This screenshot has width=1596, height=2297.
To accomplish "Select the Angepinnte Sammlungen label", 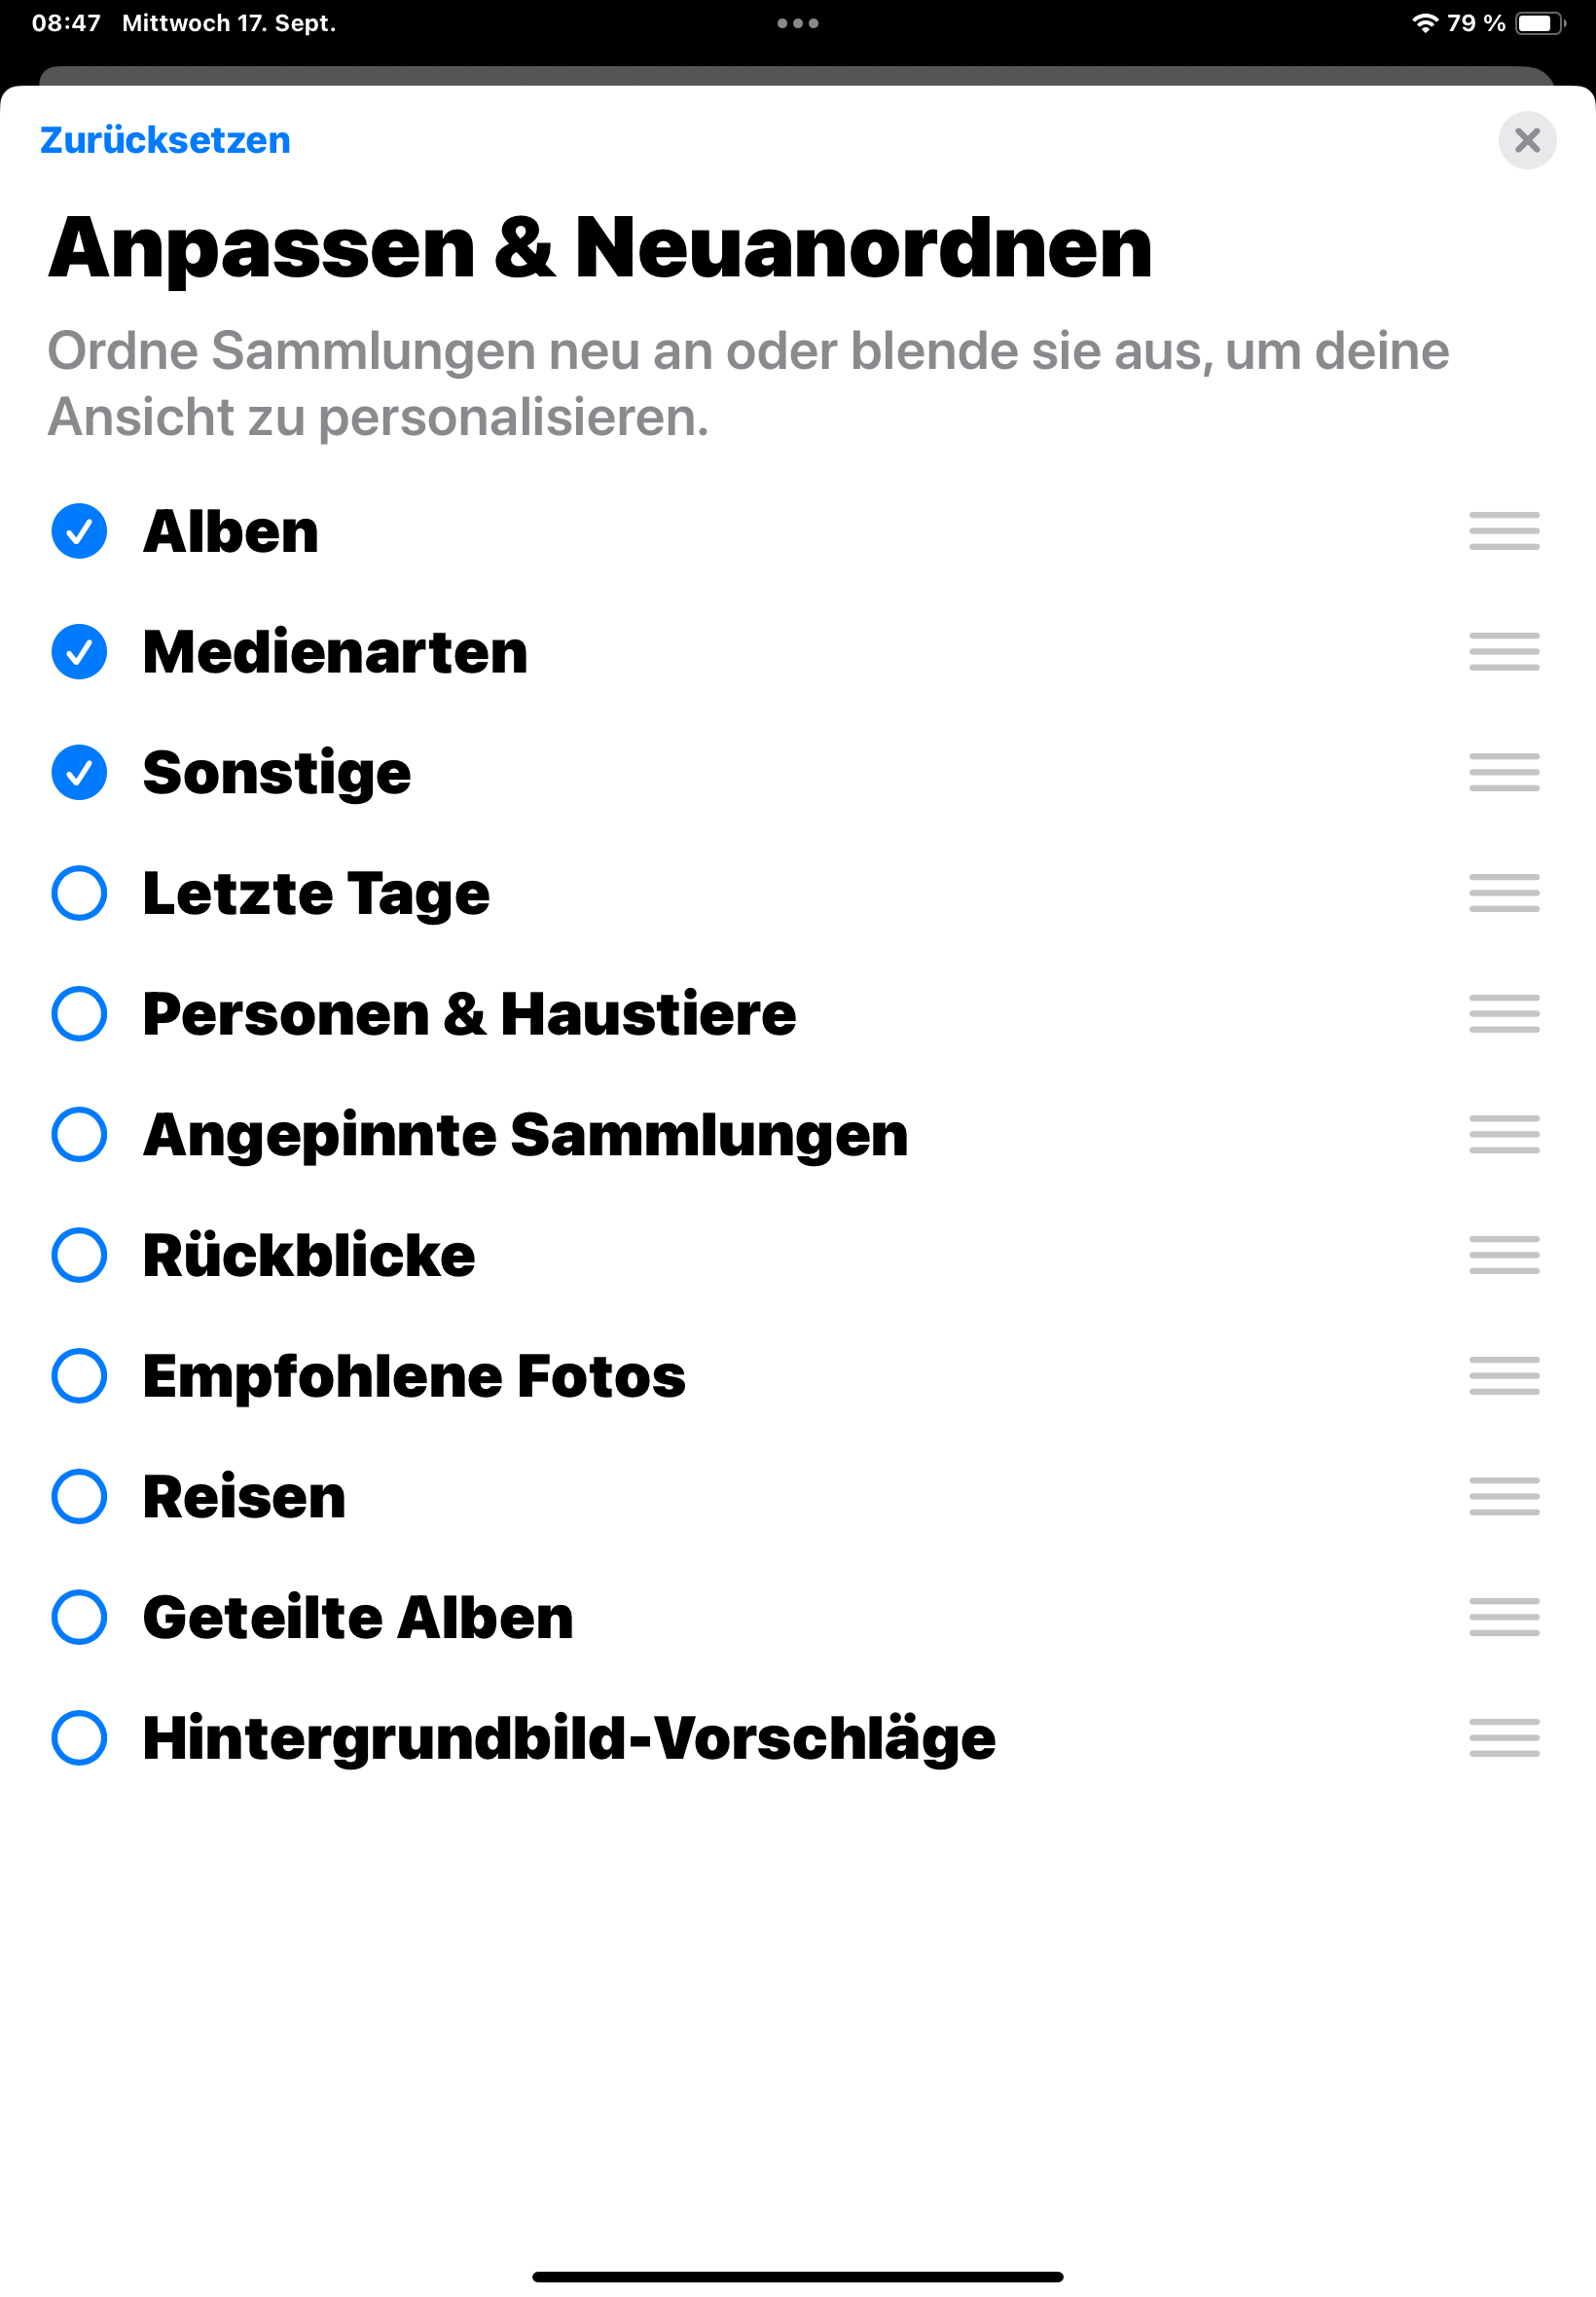I will tap(525, 1135).
